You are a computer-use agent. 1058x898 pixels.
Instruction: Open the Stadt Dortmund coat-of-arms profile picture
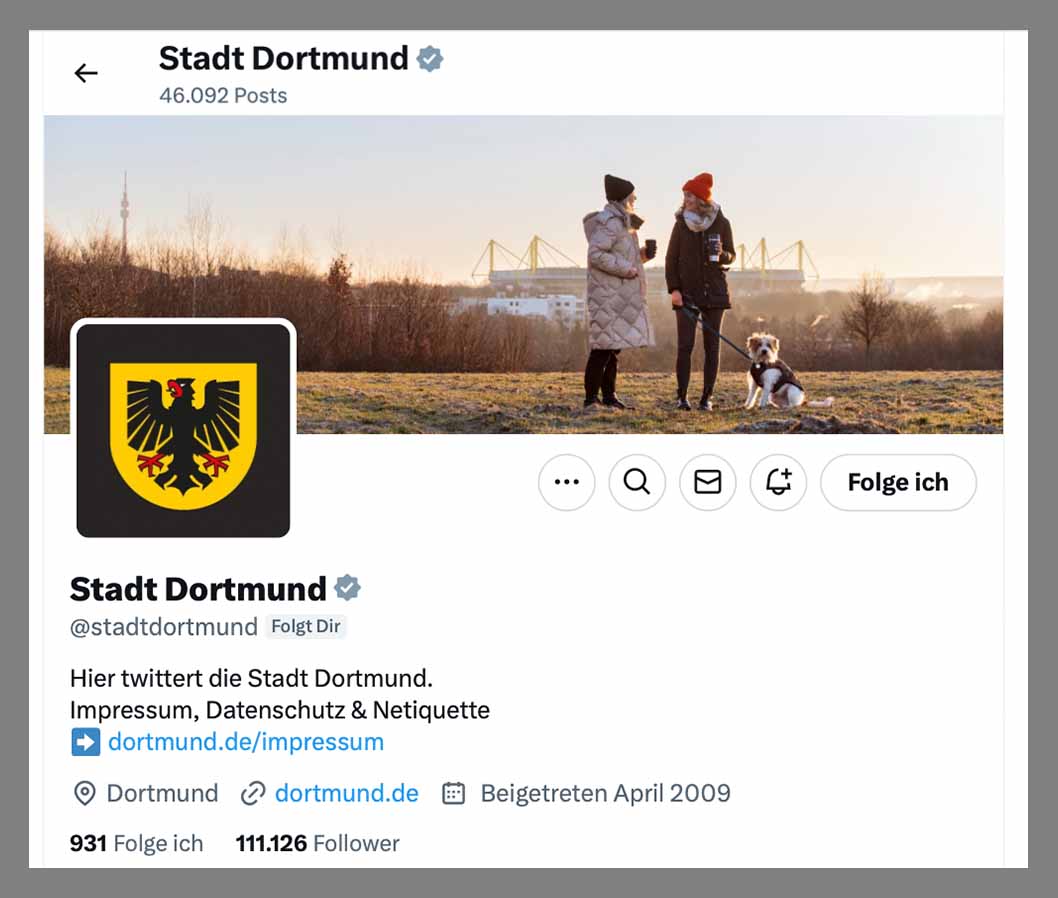click(183, 430)
